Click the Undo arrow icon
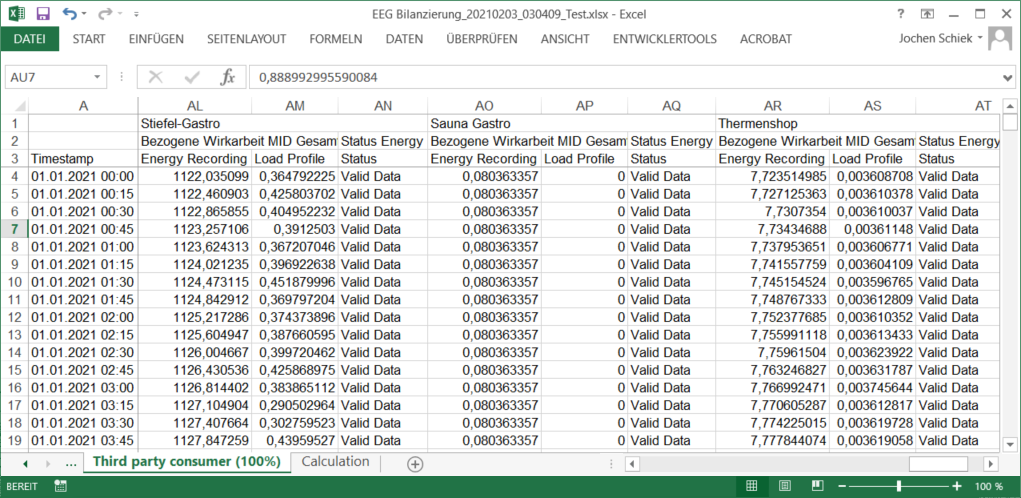Viewport: 1021px width, 498px height. click(69, 13)
